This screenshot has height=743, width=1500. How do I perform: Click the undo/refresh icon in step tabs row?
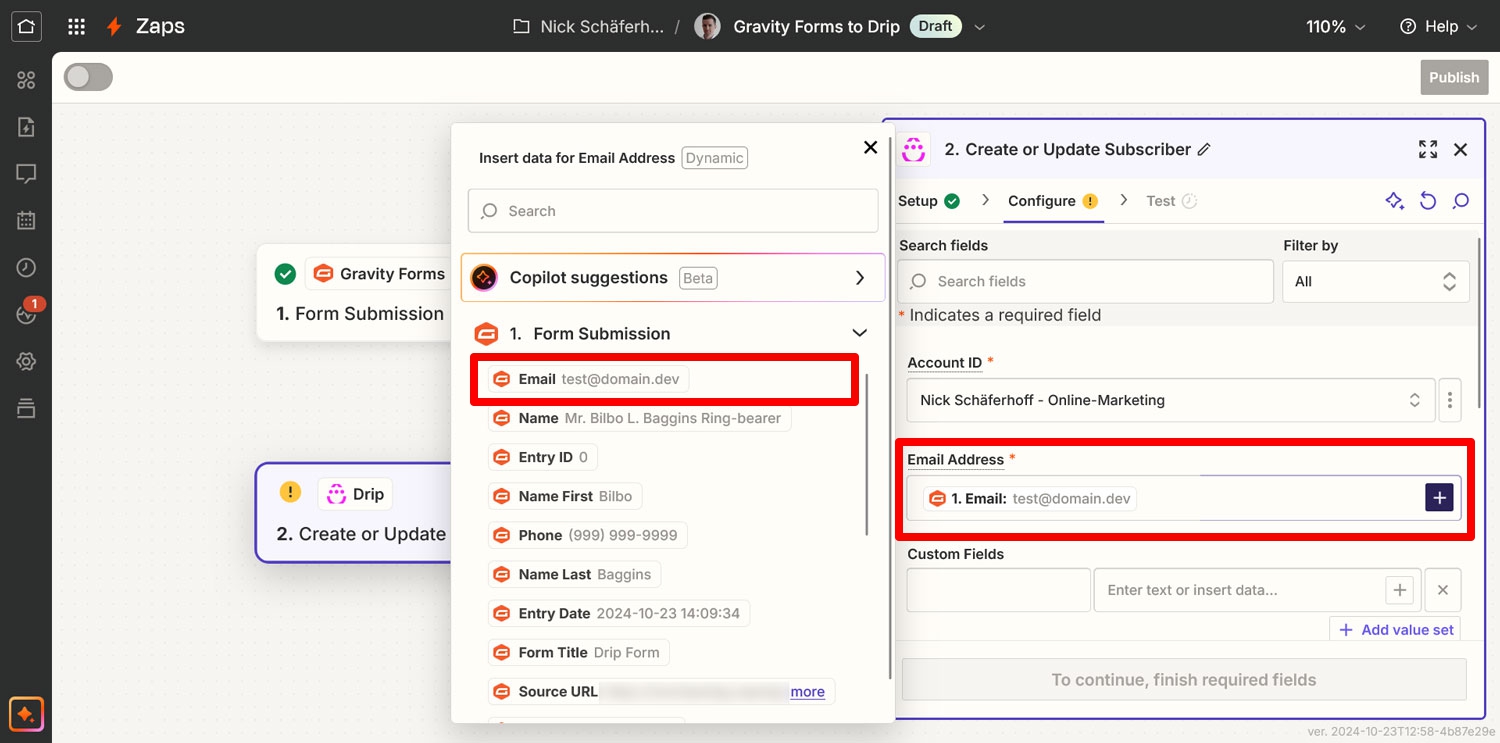[1428, 201]
